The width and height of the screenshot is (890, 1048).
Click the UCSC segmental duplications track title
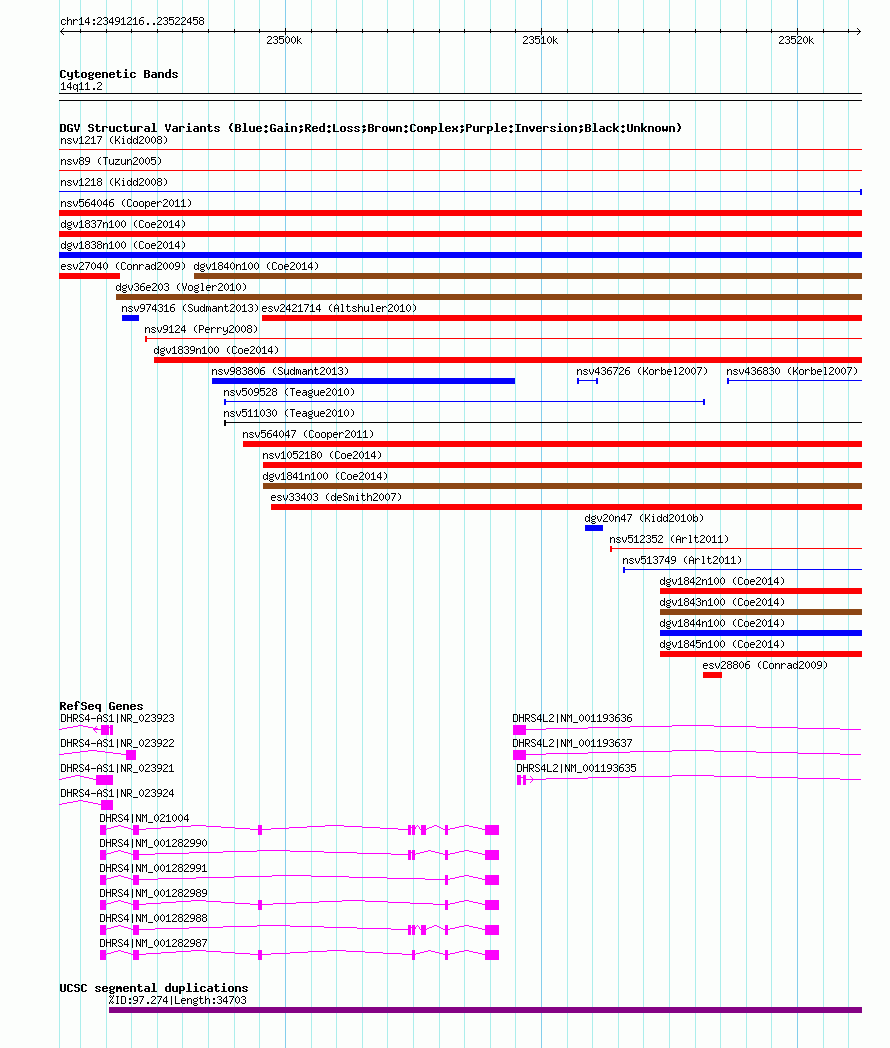[154, 989]
